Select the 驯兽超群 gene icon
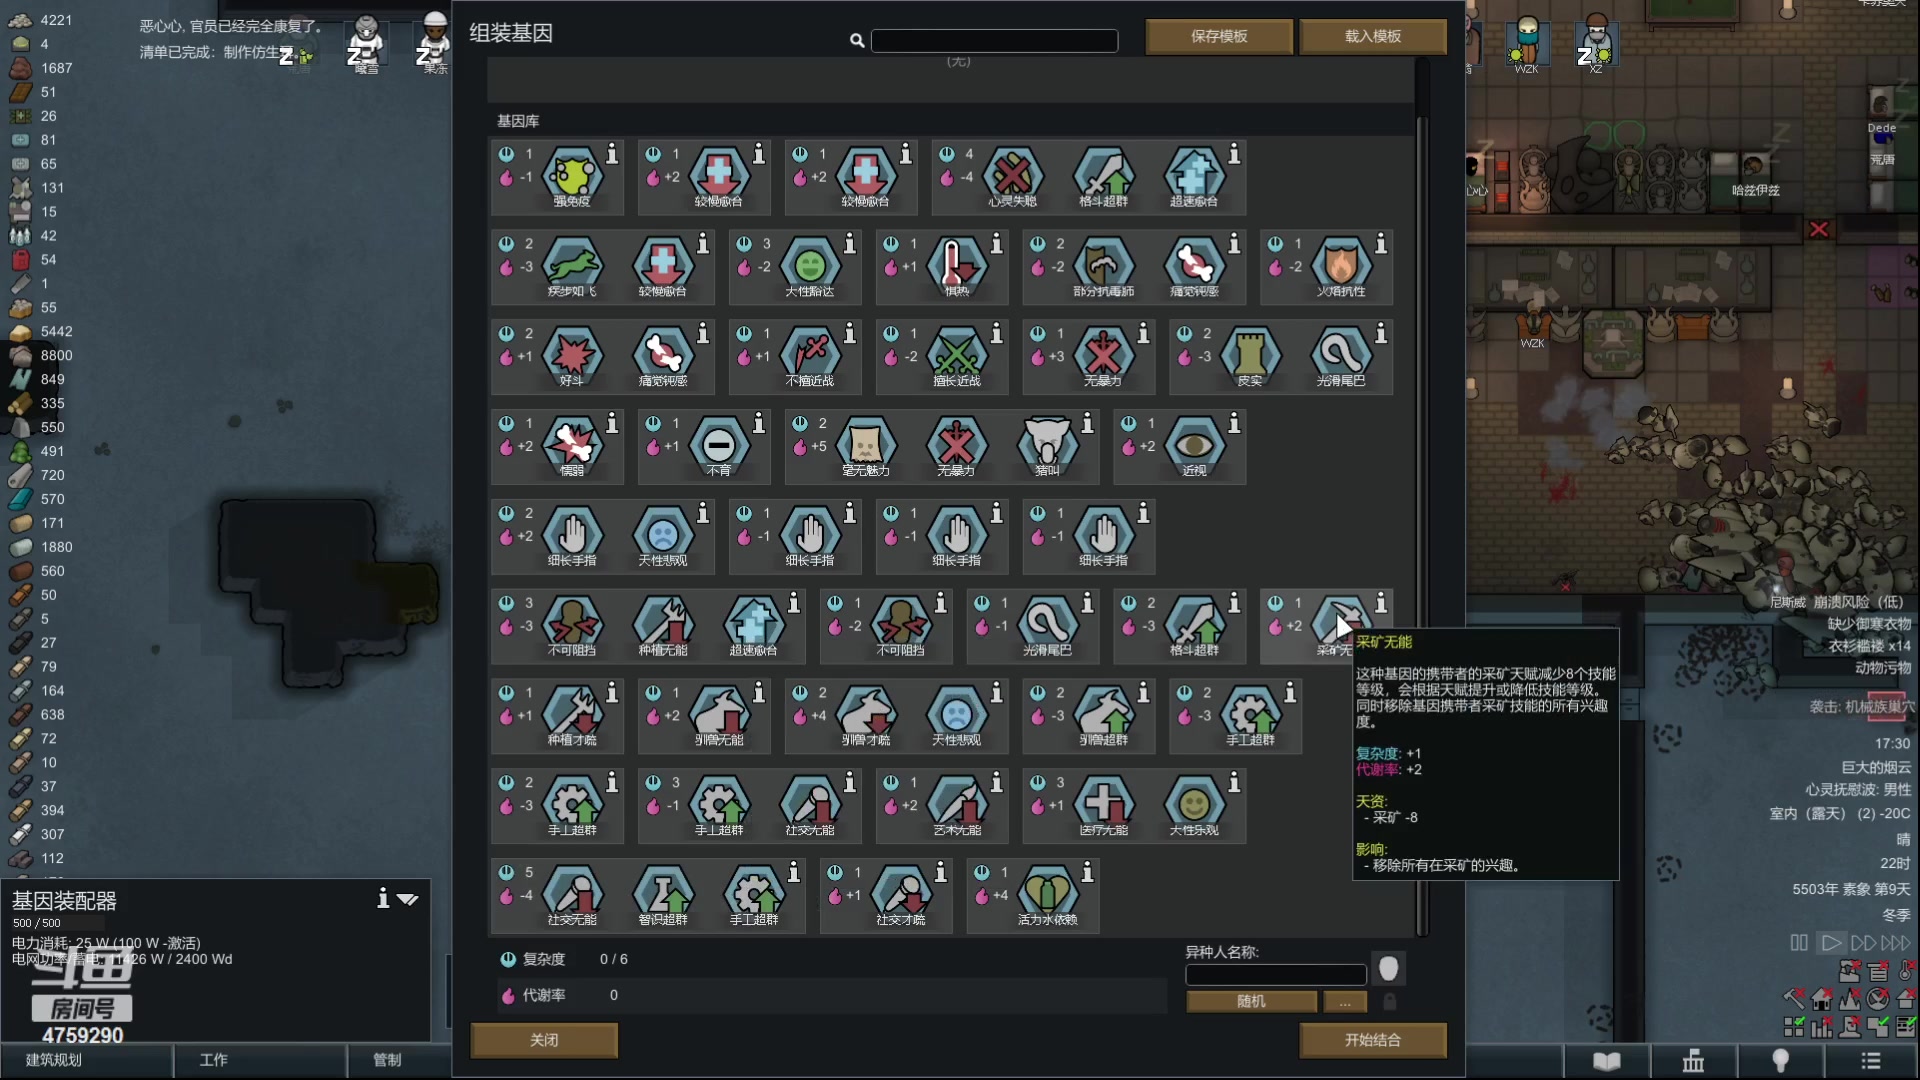This screenshot has height=1080, width=1920. [x=1103, y=714]
